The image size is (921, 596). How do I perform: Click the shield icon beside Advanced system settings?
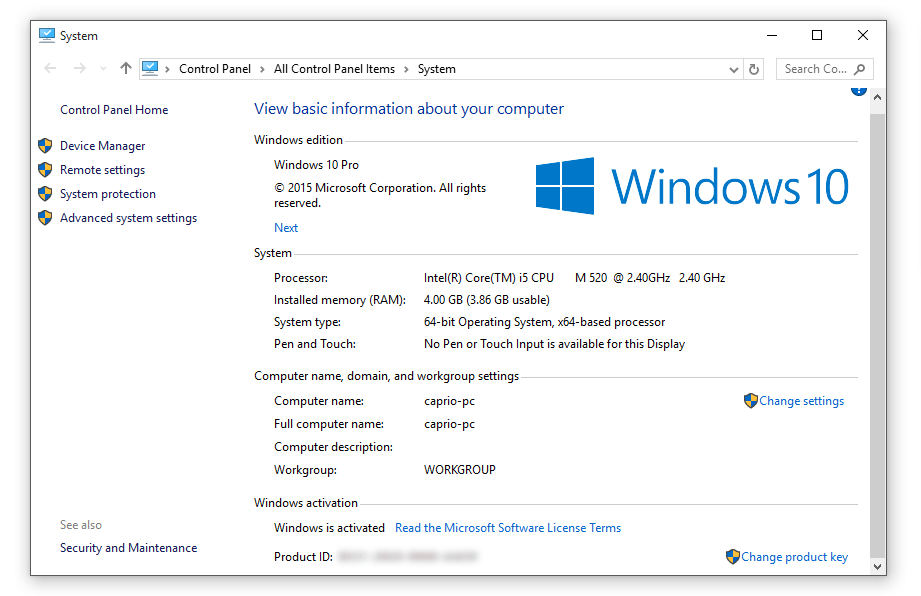45,218
